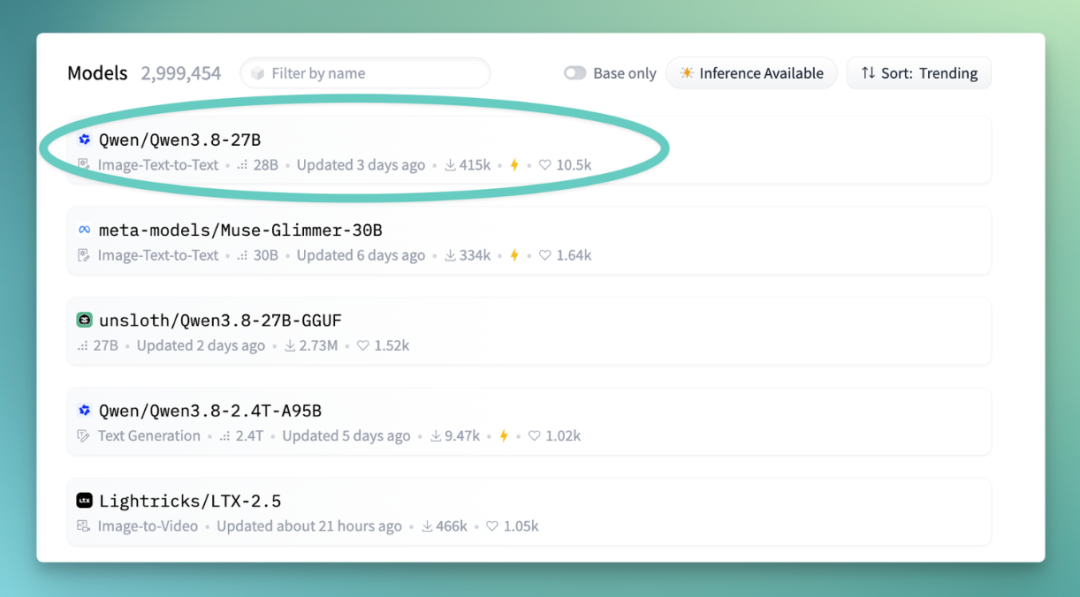Click the download icon next to 2.73M
The height and width of the screenshot is (597, 1080).
pos(290,345)
